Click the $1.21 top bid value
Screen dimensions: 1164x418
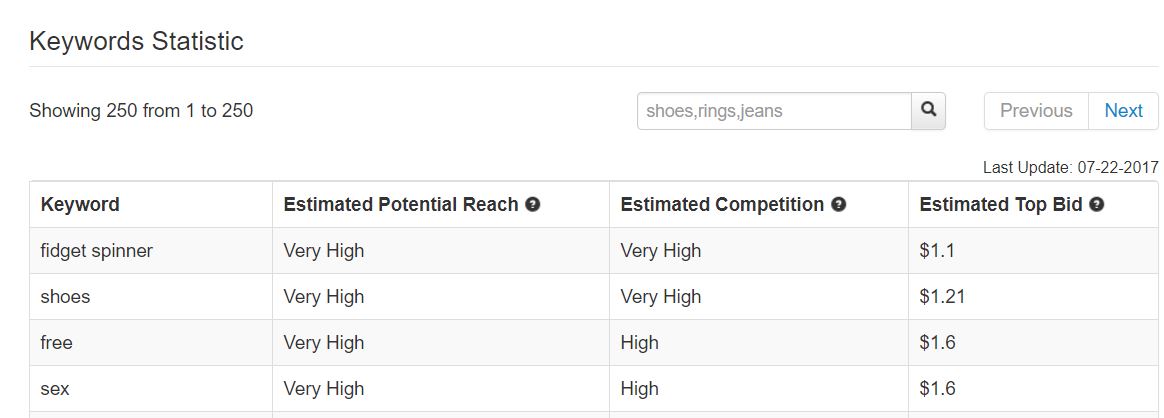click(942, 297)
